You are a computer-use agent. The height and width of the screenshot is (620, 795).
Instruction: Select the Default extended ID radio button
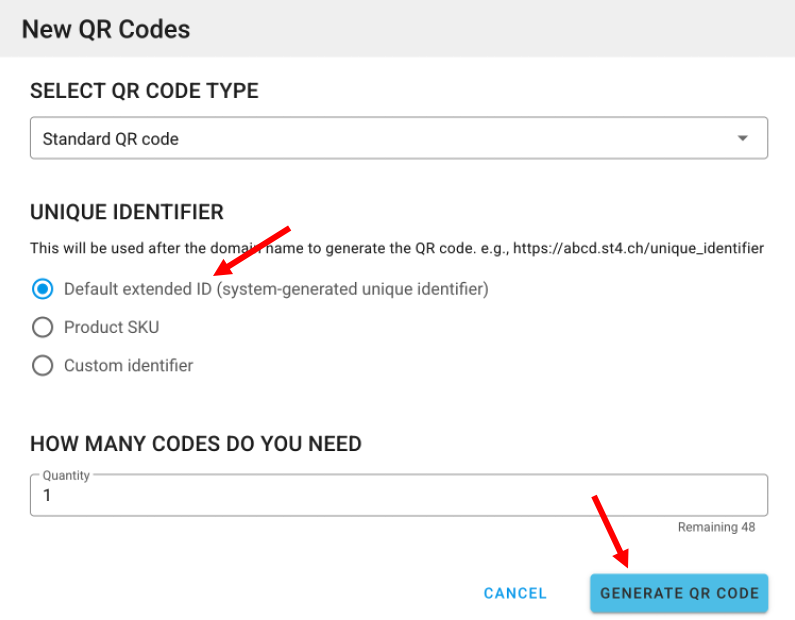(42, 289)
